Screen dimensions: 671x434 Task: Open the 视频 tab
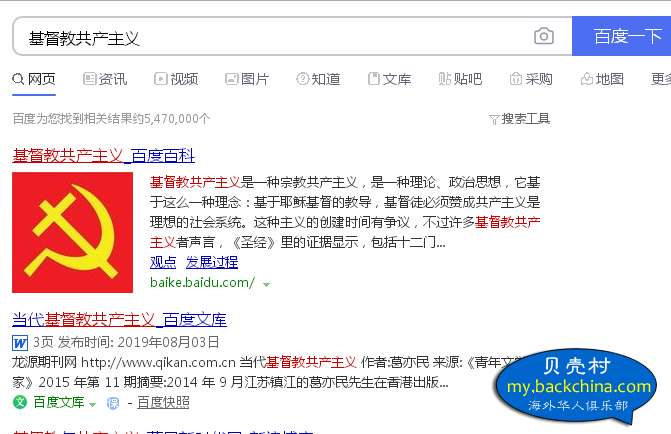[176, 79]
